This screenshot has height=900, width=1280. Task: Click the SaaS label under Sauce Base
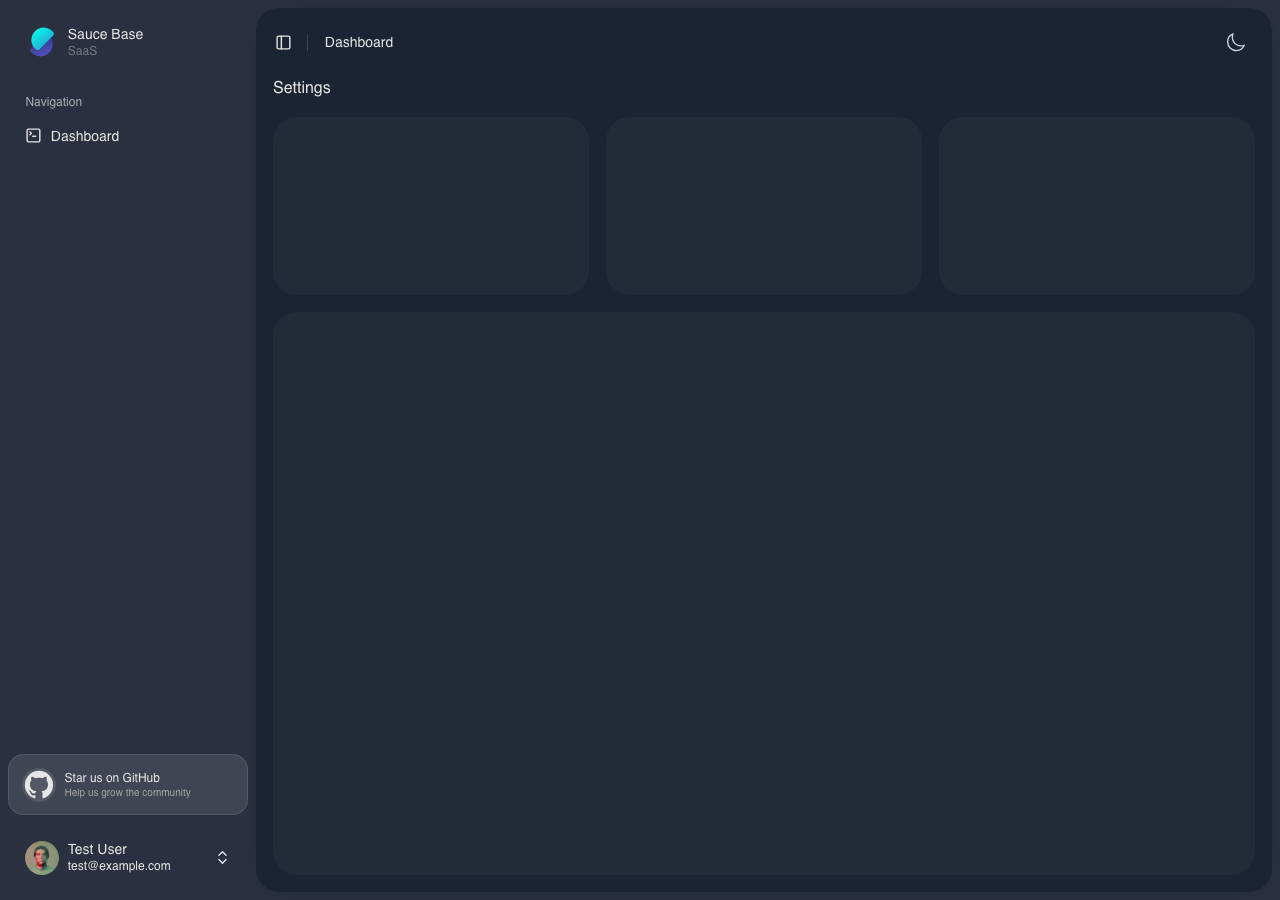tap(82, 50)
